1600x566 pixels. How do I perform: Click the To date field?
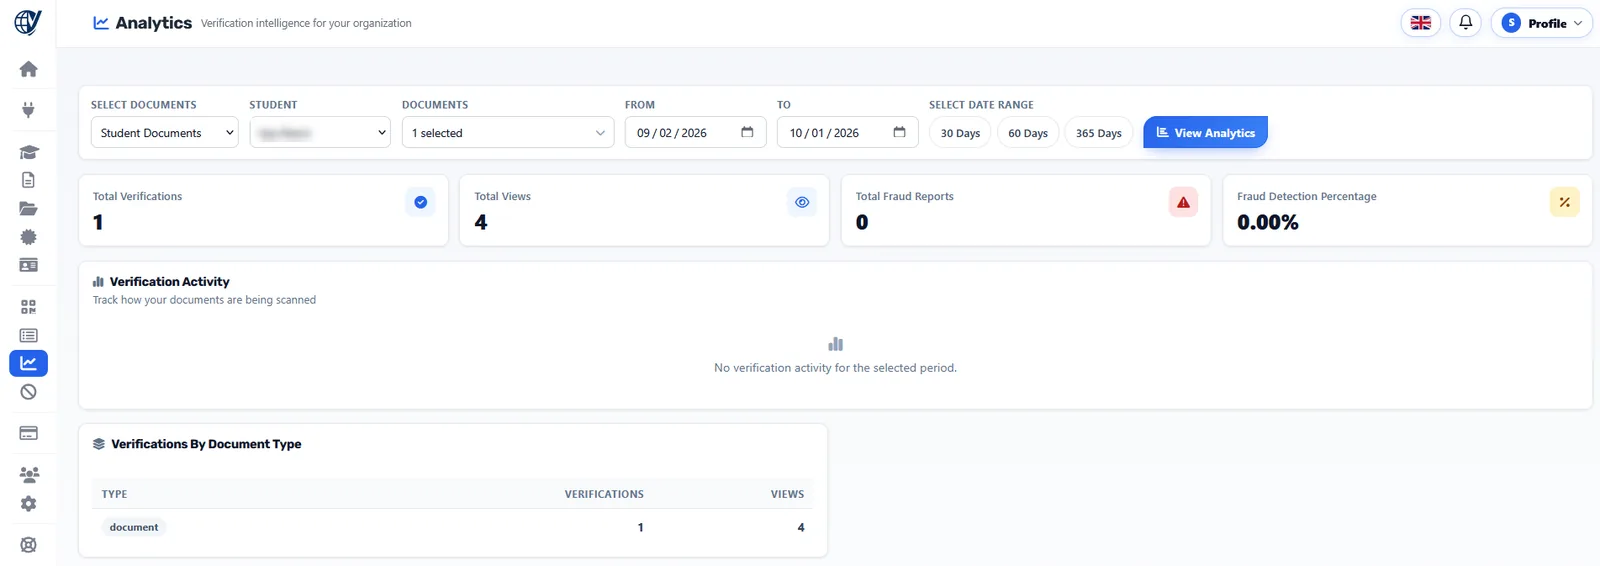[847, 132]
